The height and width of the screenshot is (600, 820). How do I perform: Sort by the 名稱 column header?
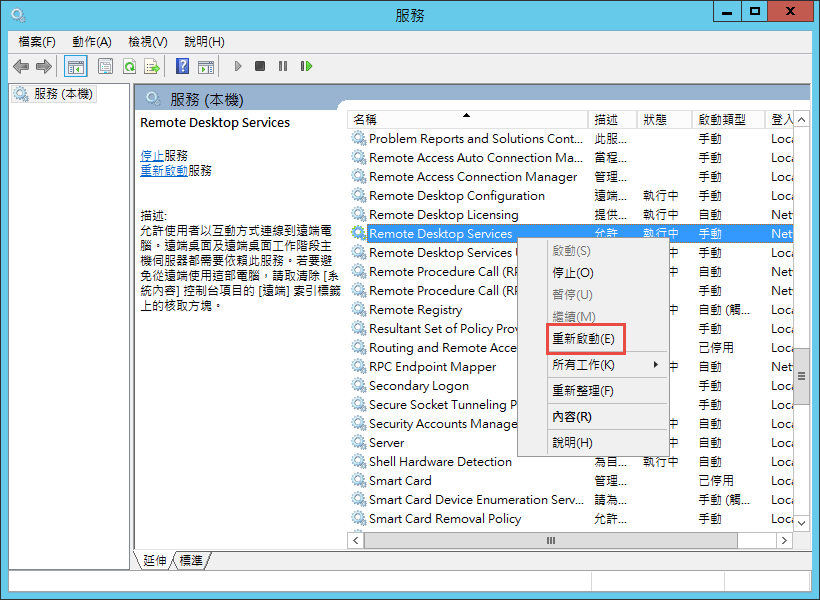(468, 119)
